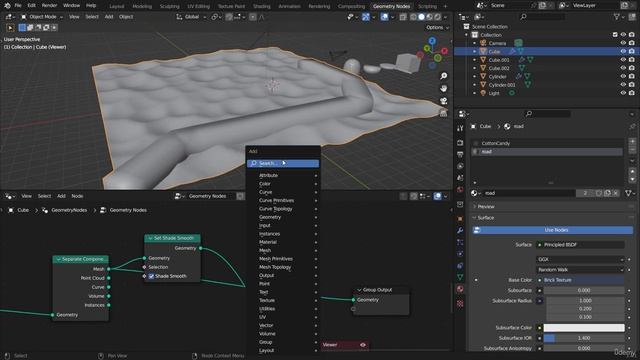Viewport: 640px width, 360px height.
Task: Click the Camera object icon in outliner
Action: coord(483,43)
